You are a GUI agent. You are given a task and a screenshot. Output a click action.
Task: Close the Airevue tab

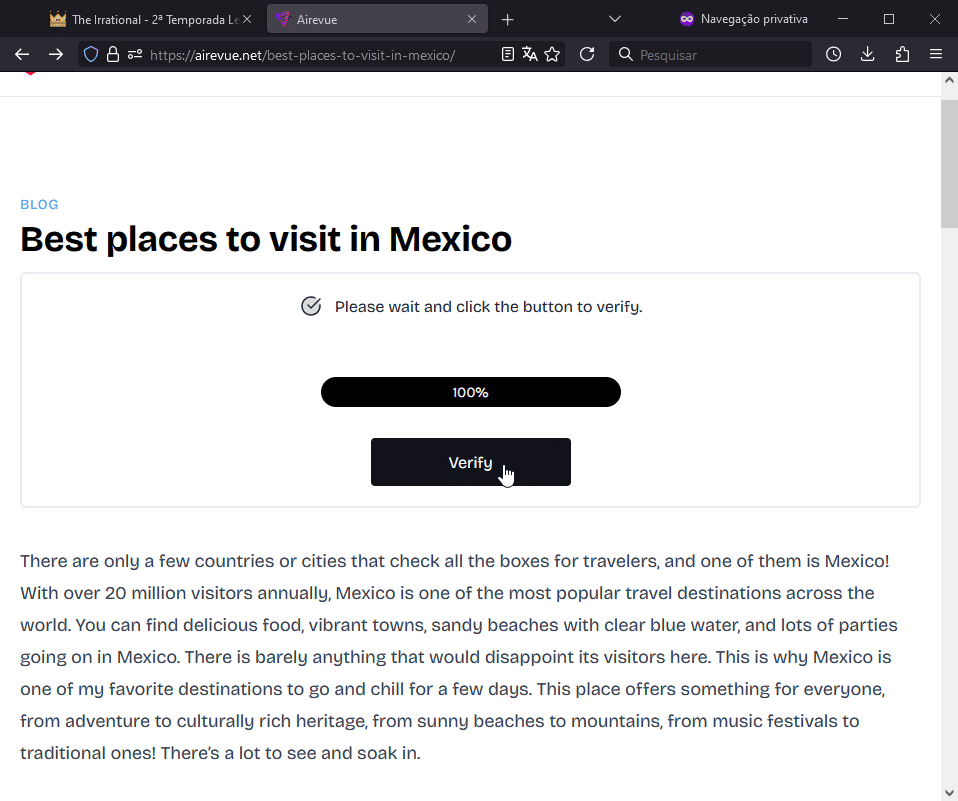472,20
